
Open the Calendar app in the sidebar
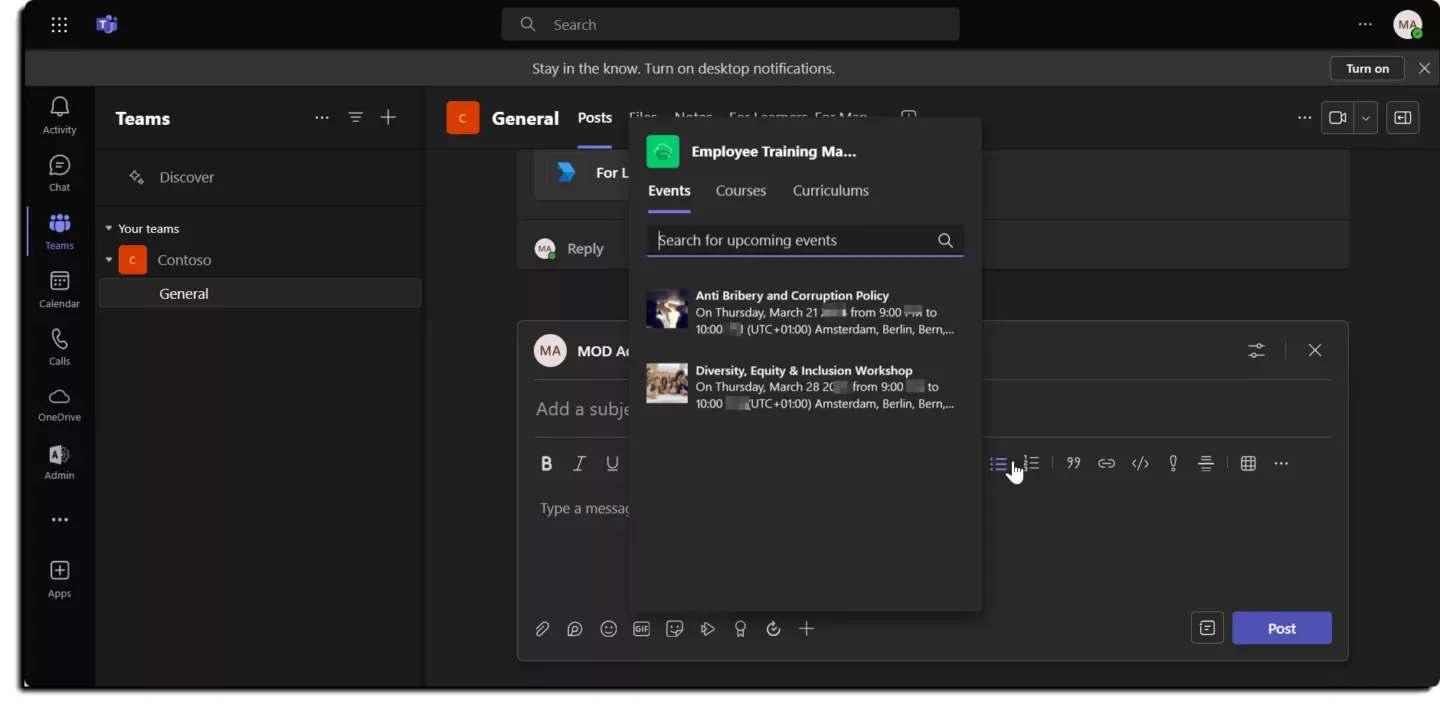(59, 289)
